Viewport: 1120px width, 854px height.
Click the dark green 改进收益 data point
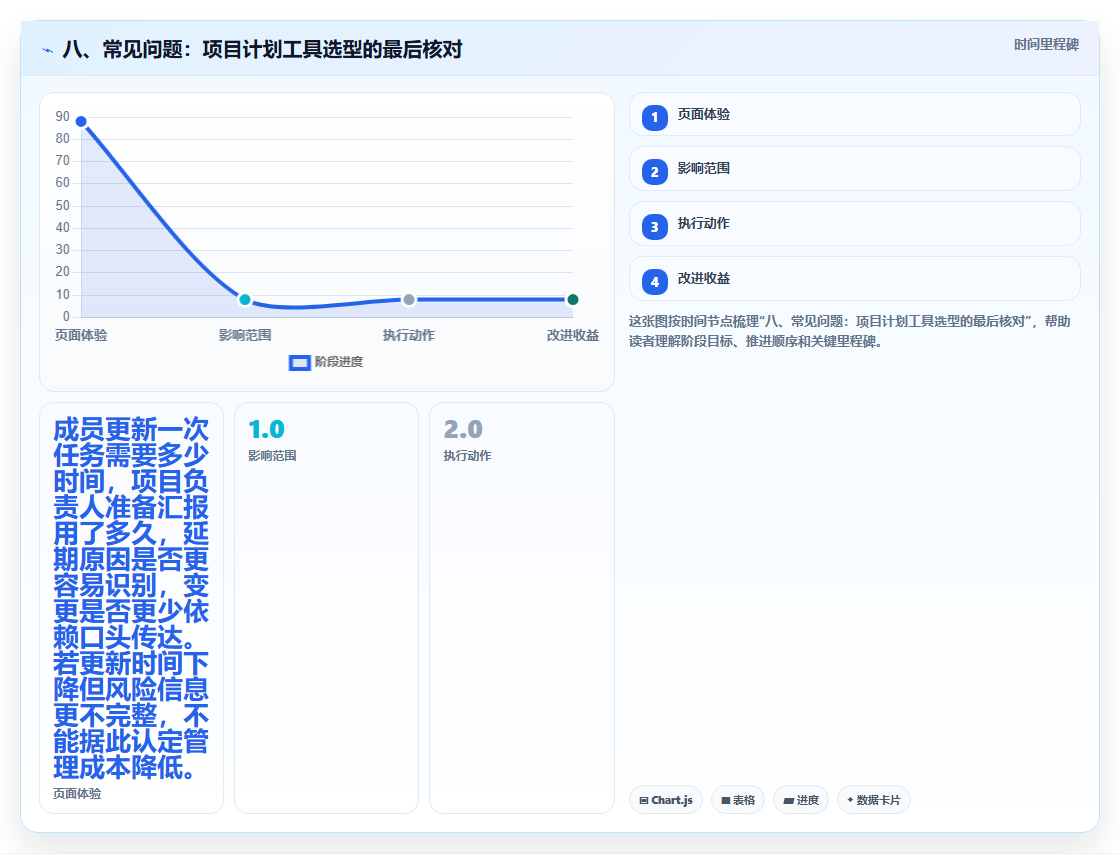coord(572,299)
